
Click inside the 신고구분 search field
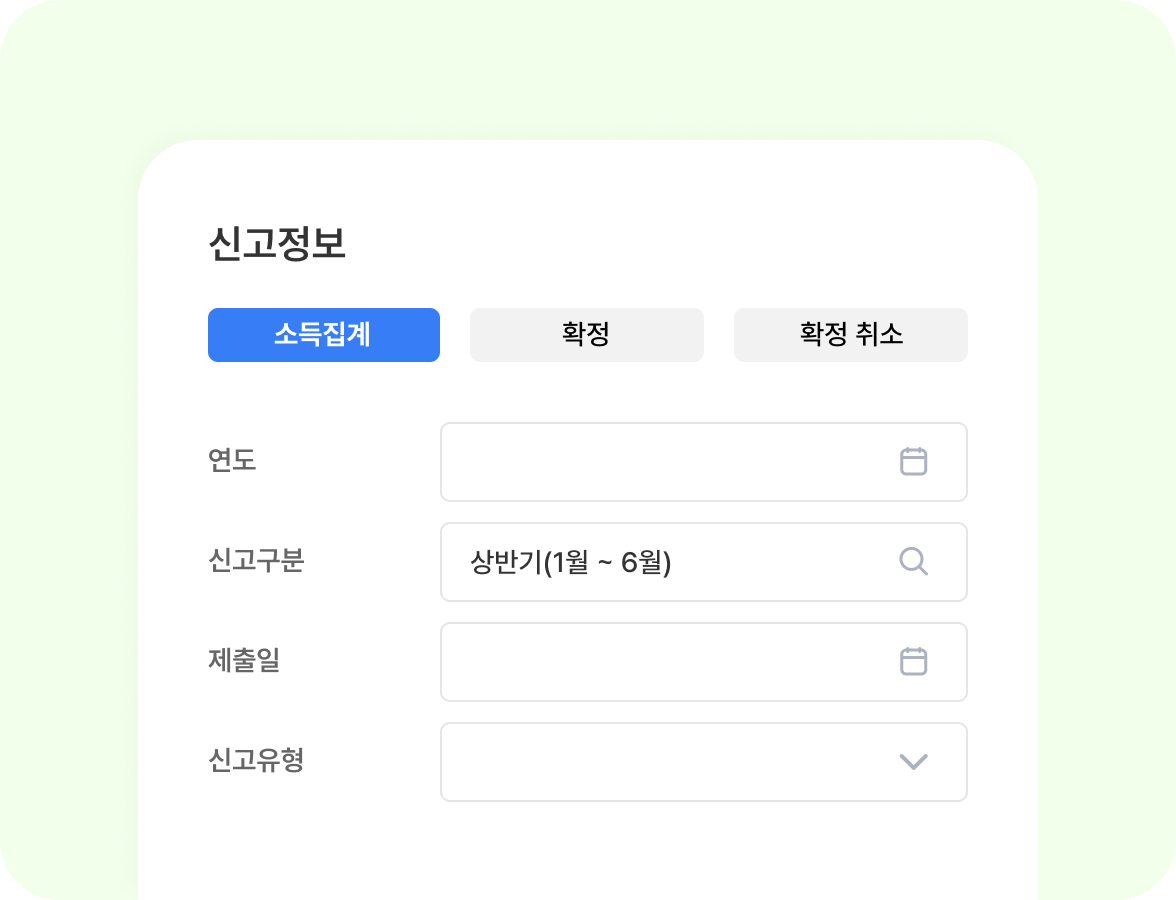[780, 562]
